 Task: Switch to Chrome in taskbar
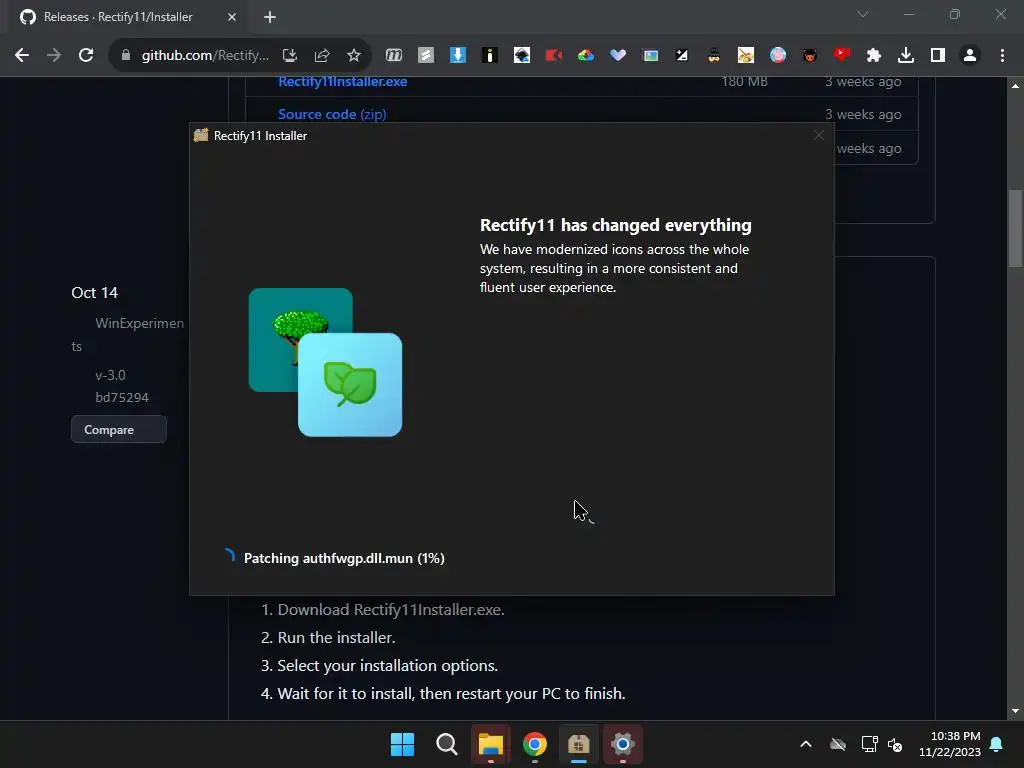pyautogui.click(x=535, y=744)
